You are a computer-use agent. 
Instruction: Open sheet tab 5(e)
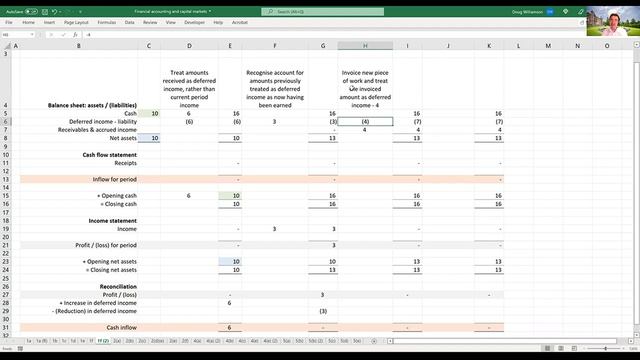(357, 341)
